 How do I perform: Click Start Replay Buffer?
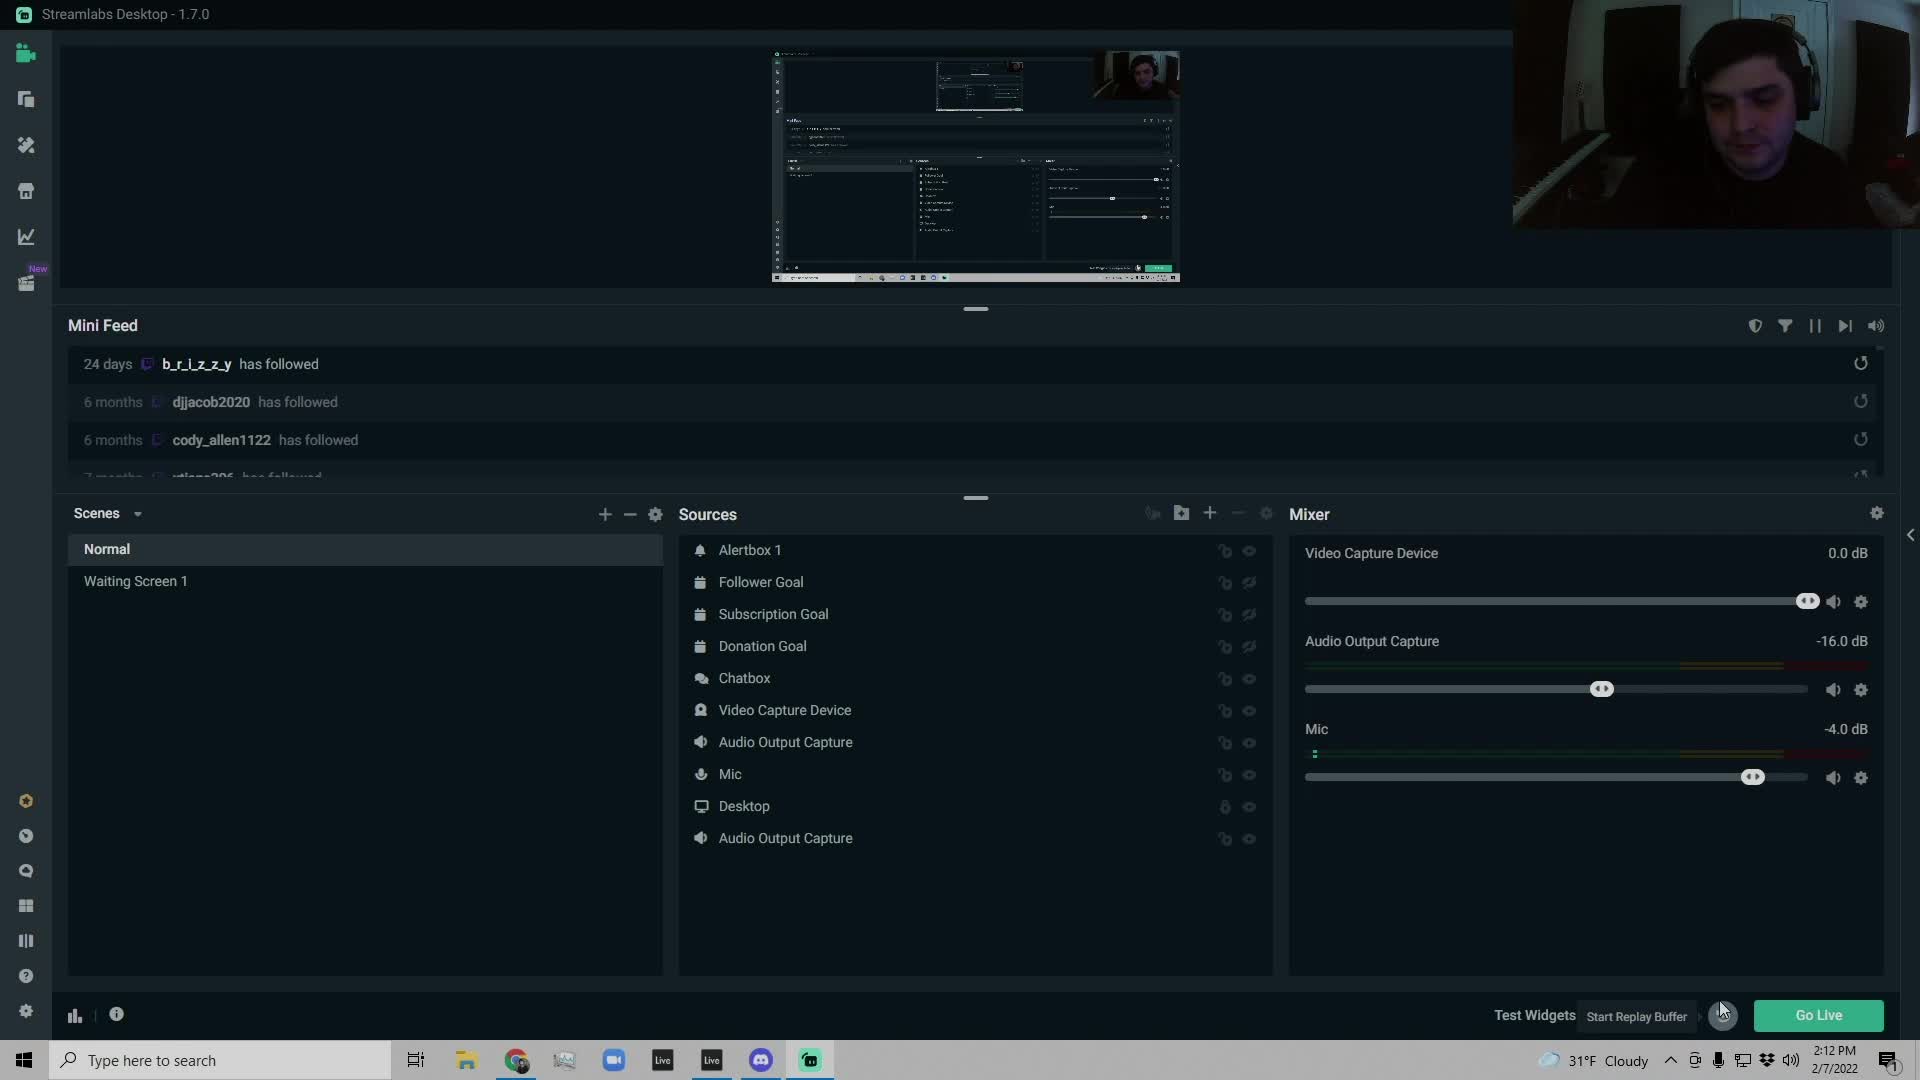pyautogui.click(x=1636, y=1016)
